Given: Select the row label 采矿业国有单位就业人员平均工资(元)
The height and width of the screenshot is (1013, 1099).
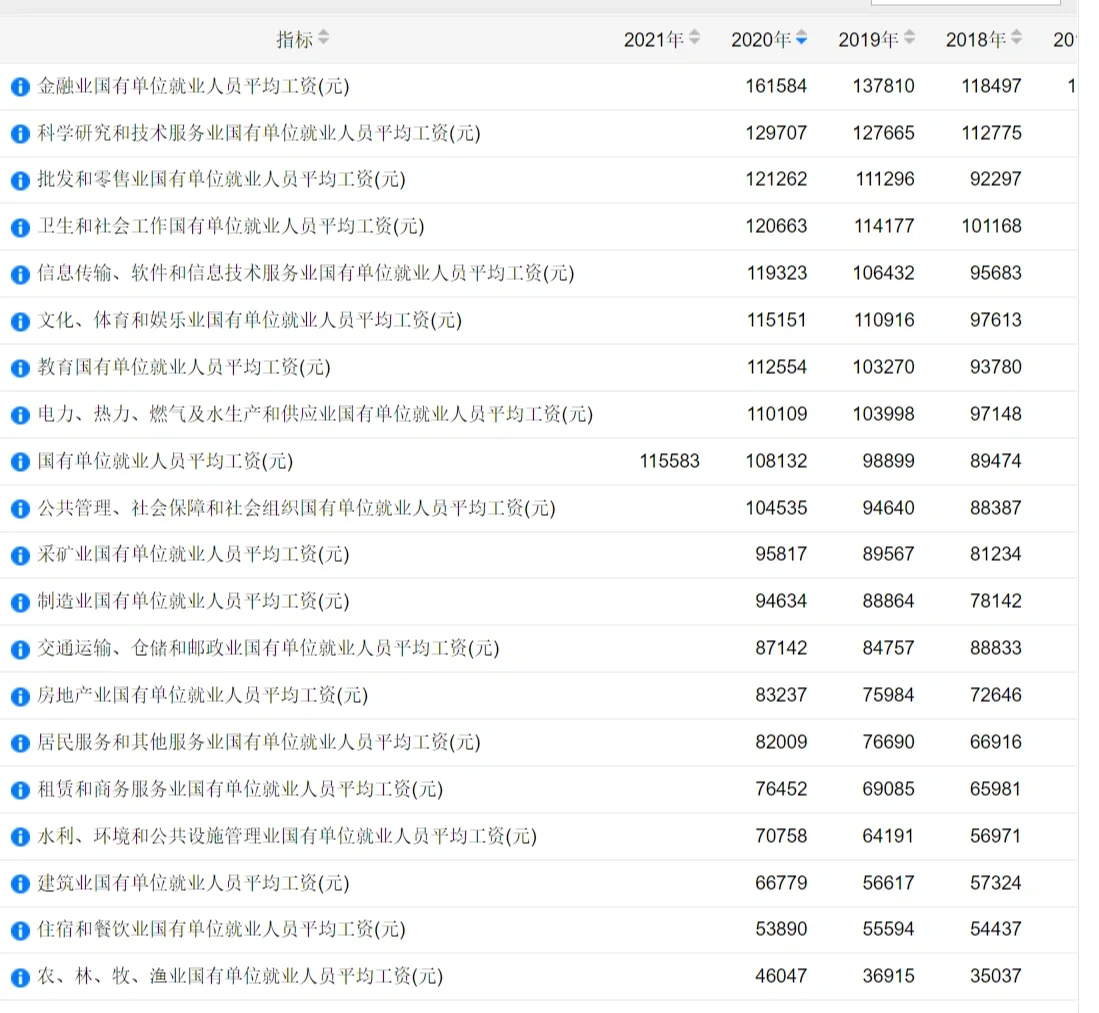Looking at the screenshot, I should click(193, 555).
